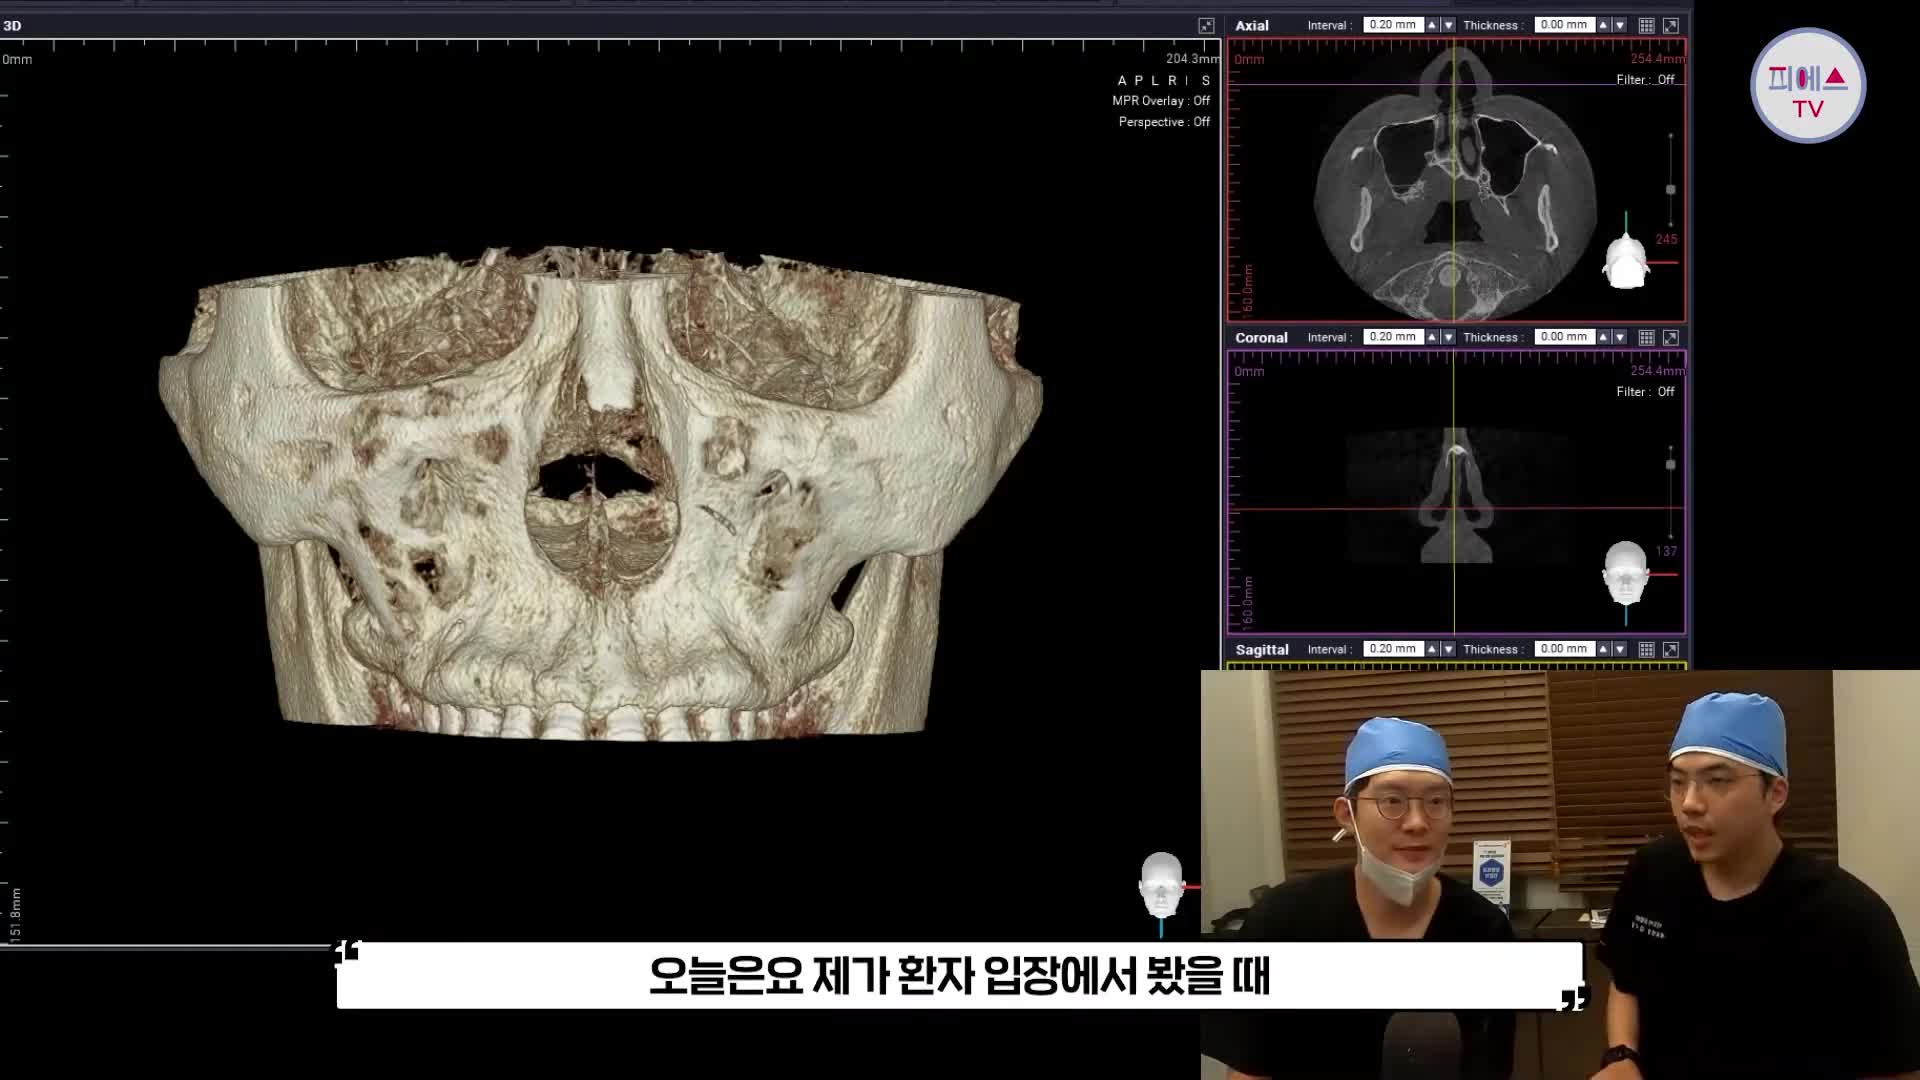The width and height of the screenshot is (1920, 1080).
Task: Increase Sagittal Interval with up arrow
Action: [1432, 649]
